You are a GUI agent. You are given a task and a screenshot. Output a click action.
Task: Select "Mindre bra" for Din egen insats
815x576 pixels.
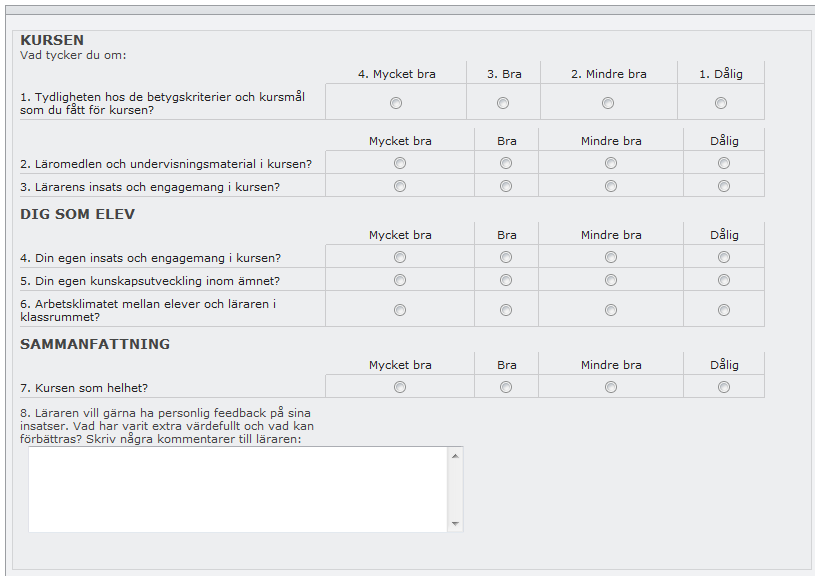tap(611, 258)
